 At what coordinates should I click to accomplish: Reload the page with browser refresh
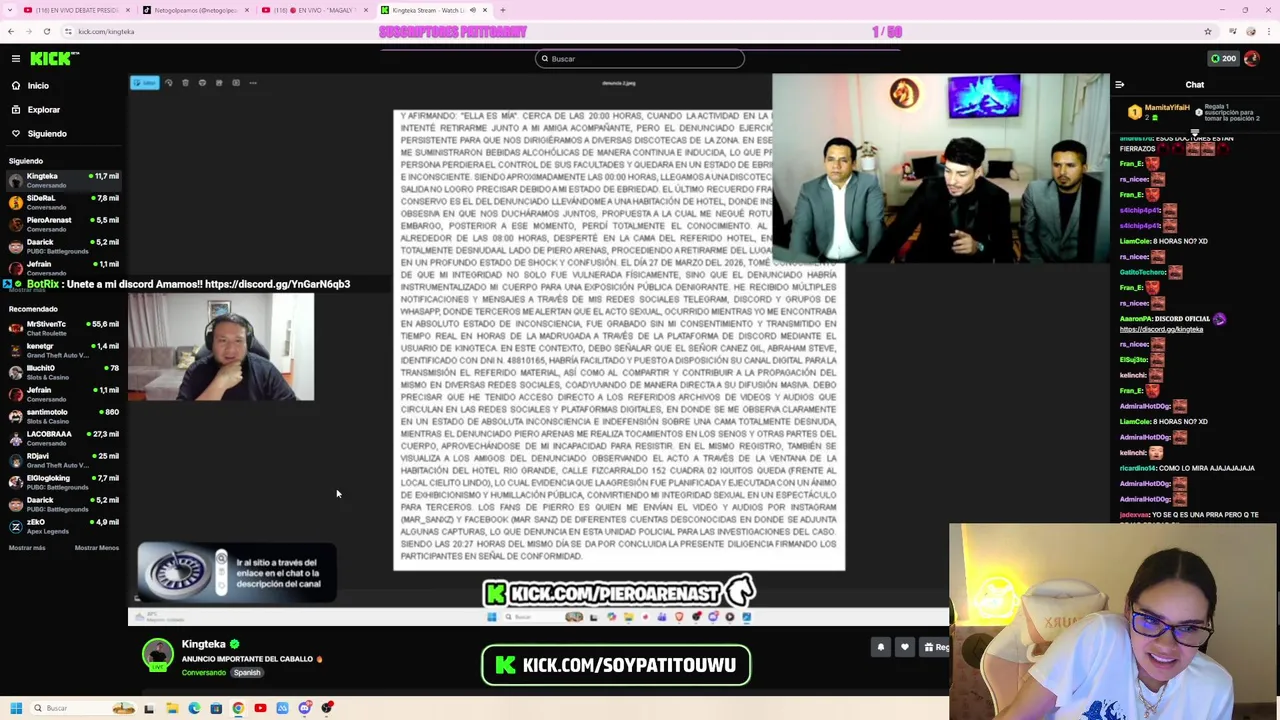[46, 31]
